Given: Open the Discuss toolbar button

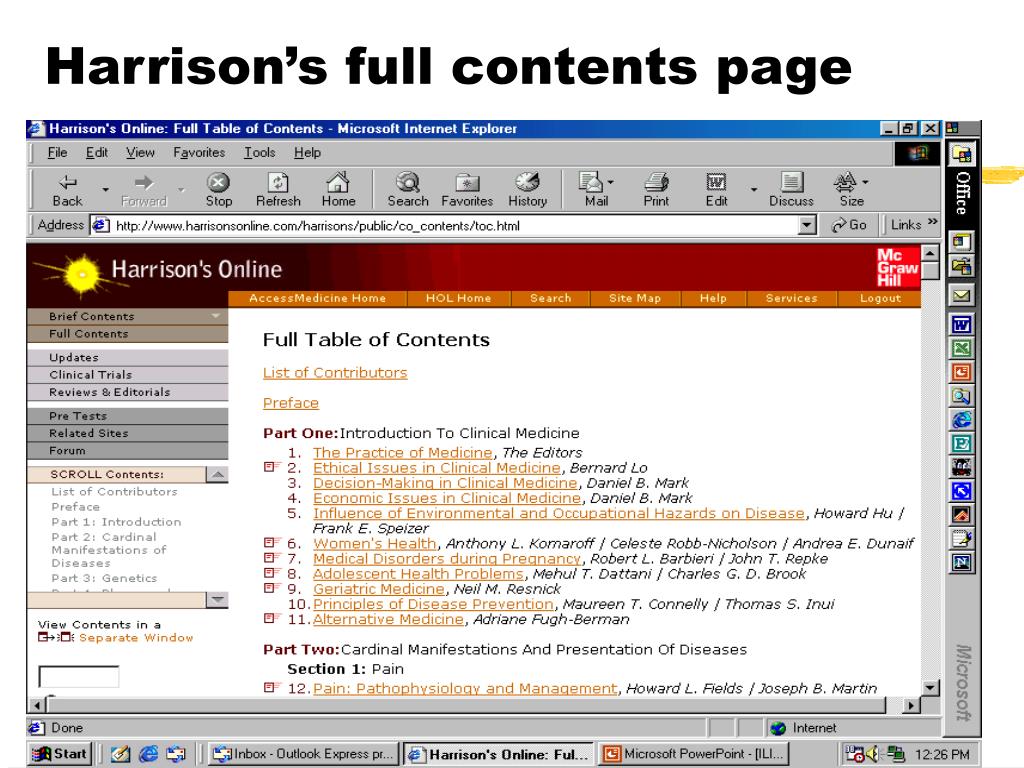Looking at the screenshot, I should (792, 189).
